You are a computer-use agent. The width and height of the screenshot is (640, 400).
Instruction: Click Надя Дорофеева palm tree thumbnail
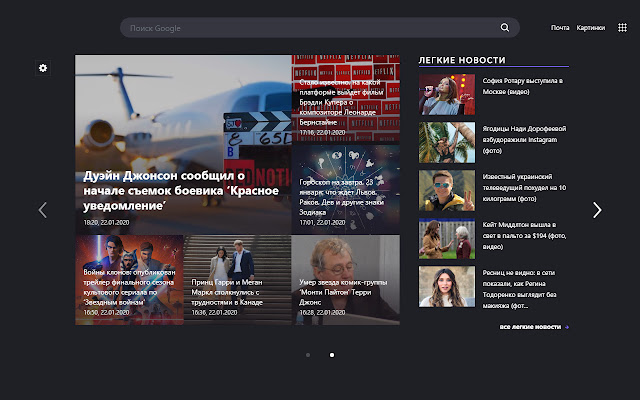(447, 142)
